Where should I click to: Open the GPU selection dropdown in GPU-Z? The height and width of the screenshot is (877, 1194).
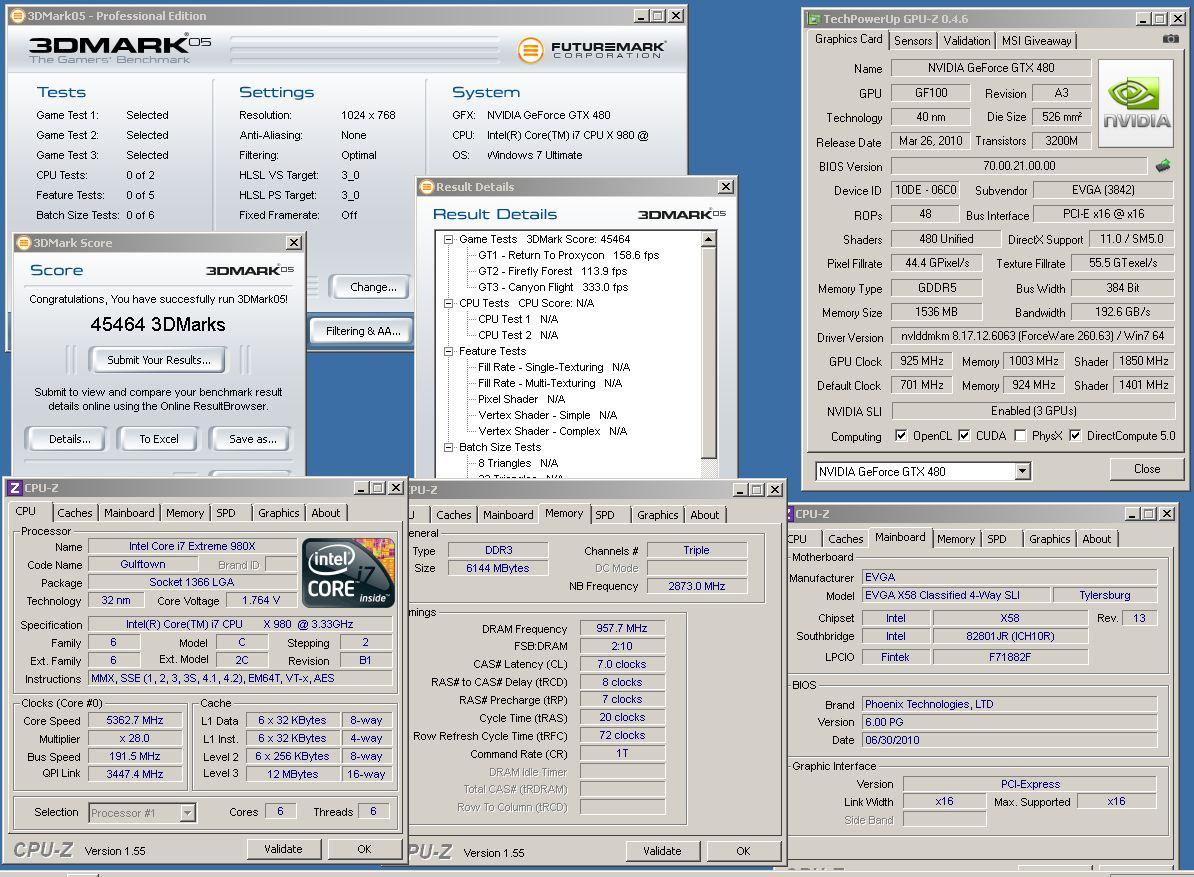1023,471
